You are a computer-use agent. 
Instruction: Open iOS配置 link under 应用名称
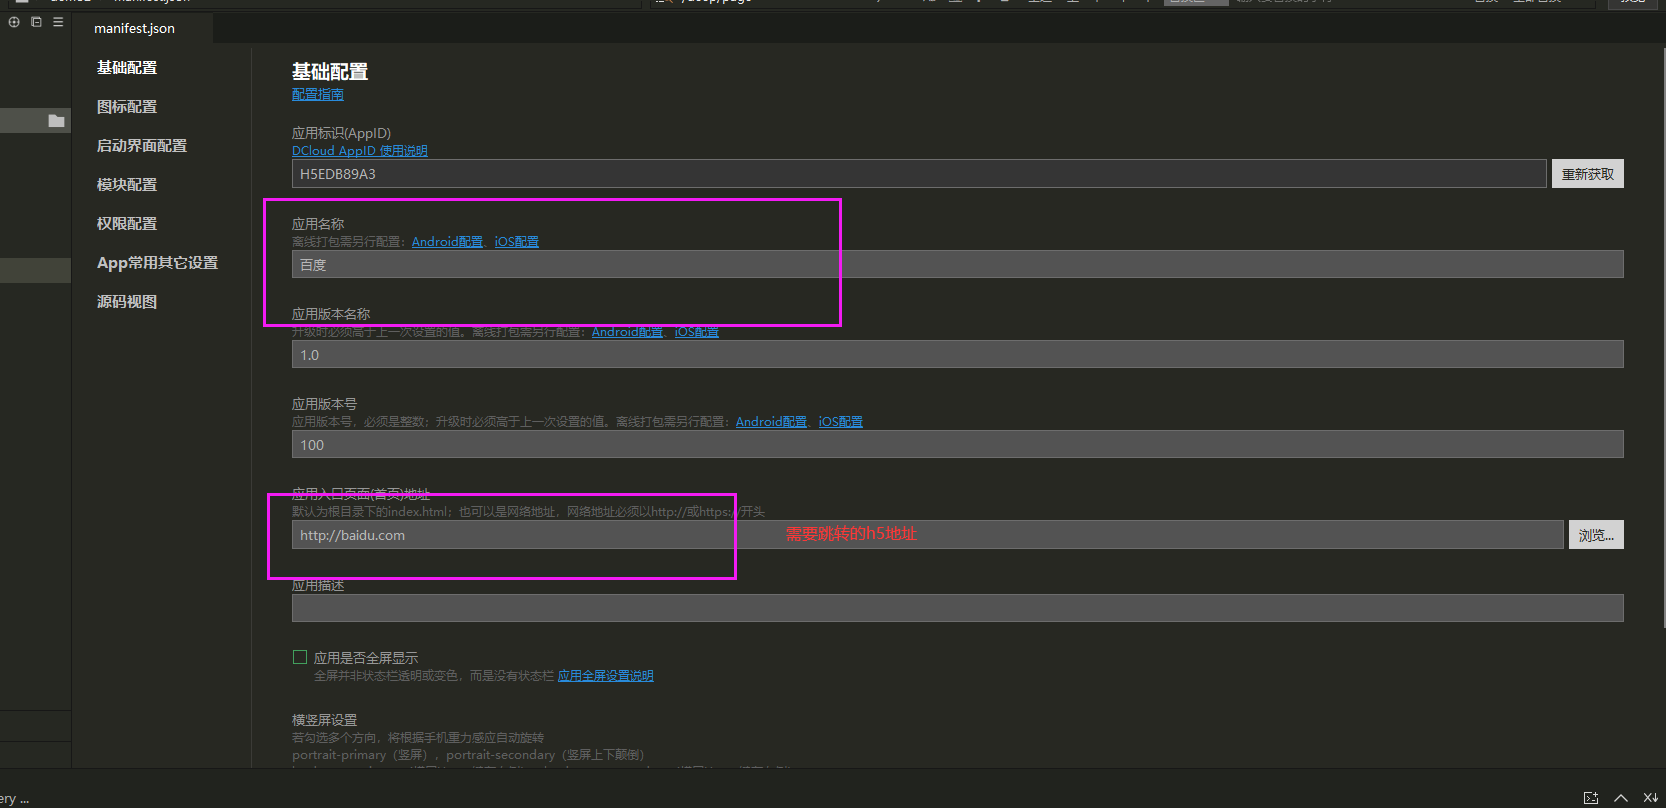[517, 242]
